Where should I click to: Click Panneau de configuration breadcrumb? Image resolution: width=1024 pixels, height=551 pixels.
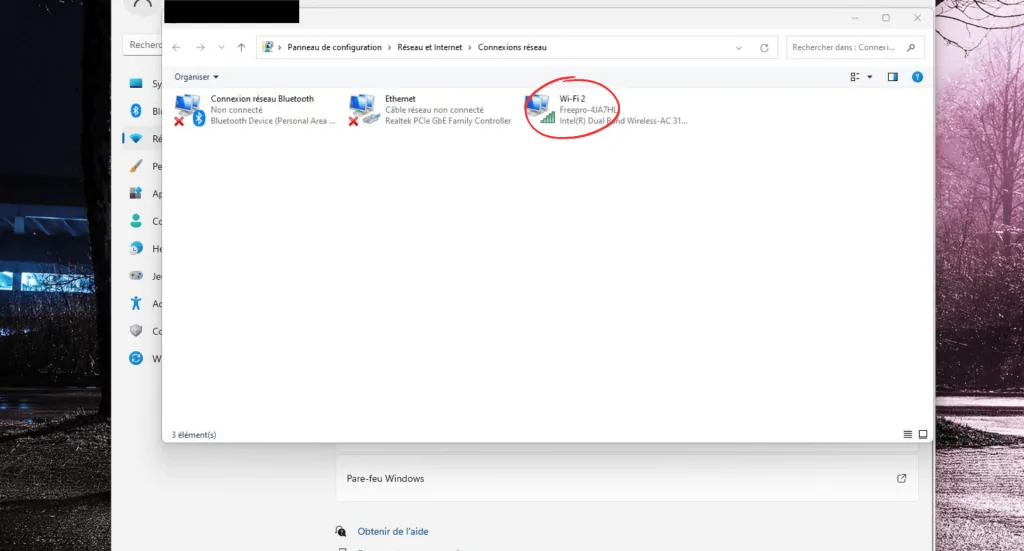(334, 48)
